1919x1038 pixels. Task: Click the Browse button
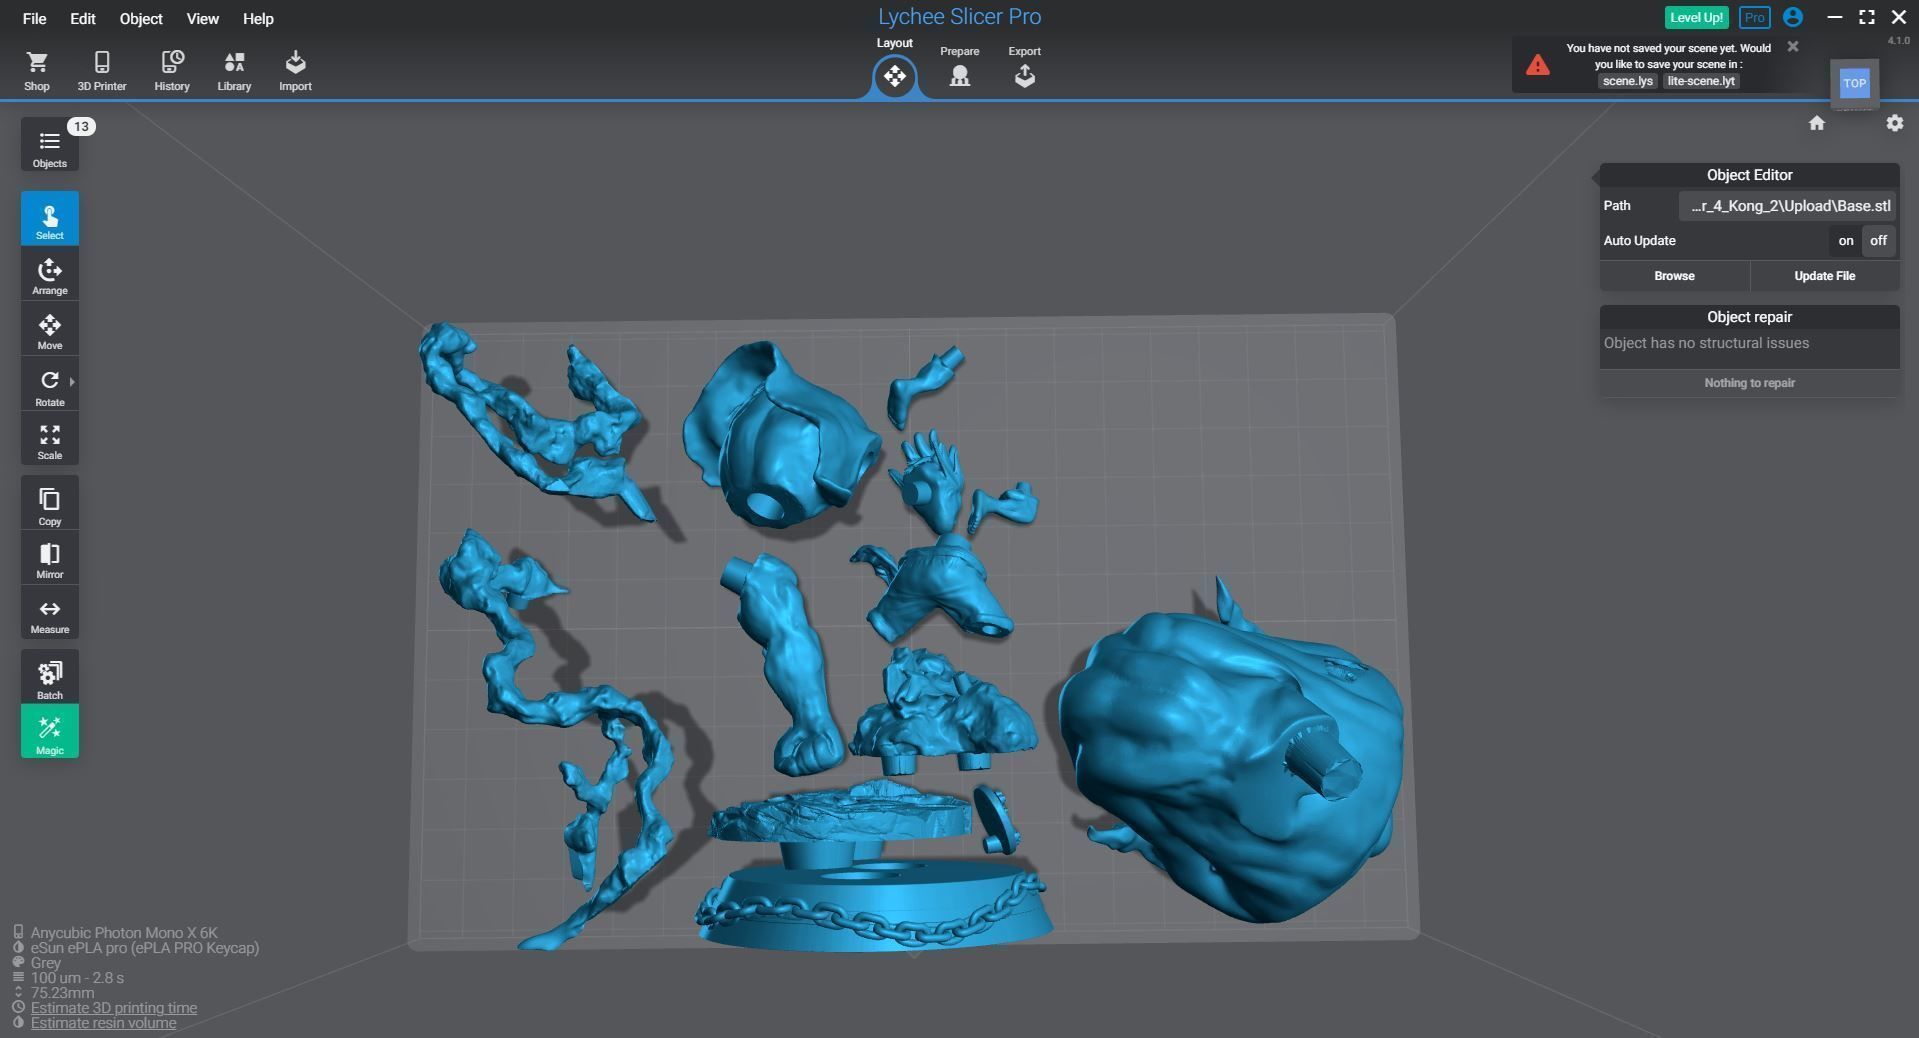point(1674,276)
